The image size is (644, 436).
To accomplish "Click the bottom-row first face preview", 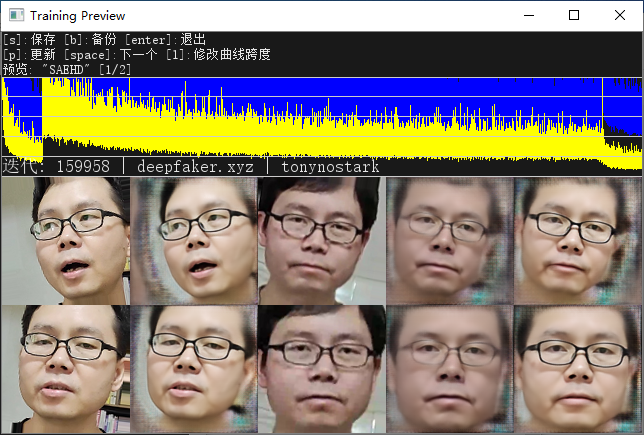I will [66, 369].
